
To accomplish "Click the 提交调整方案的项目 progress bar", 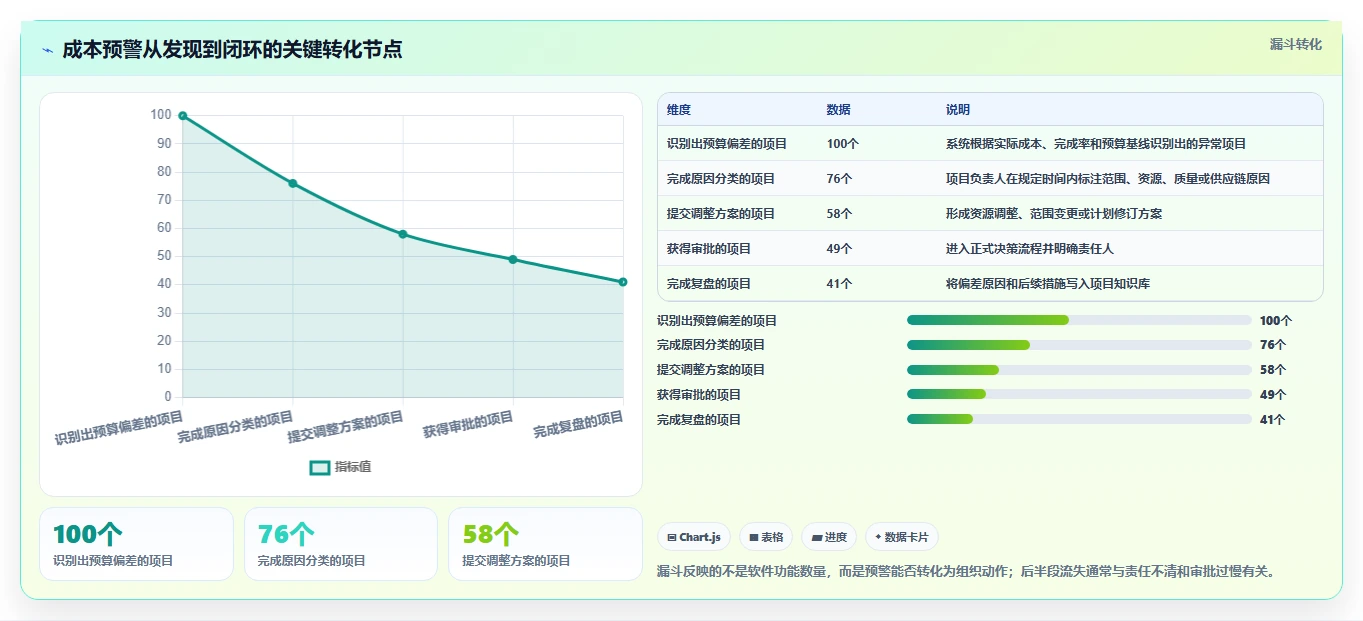I will tap(1079, 370).
